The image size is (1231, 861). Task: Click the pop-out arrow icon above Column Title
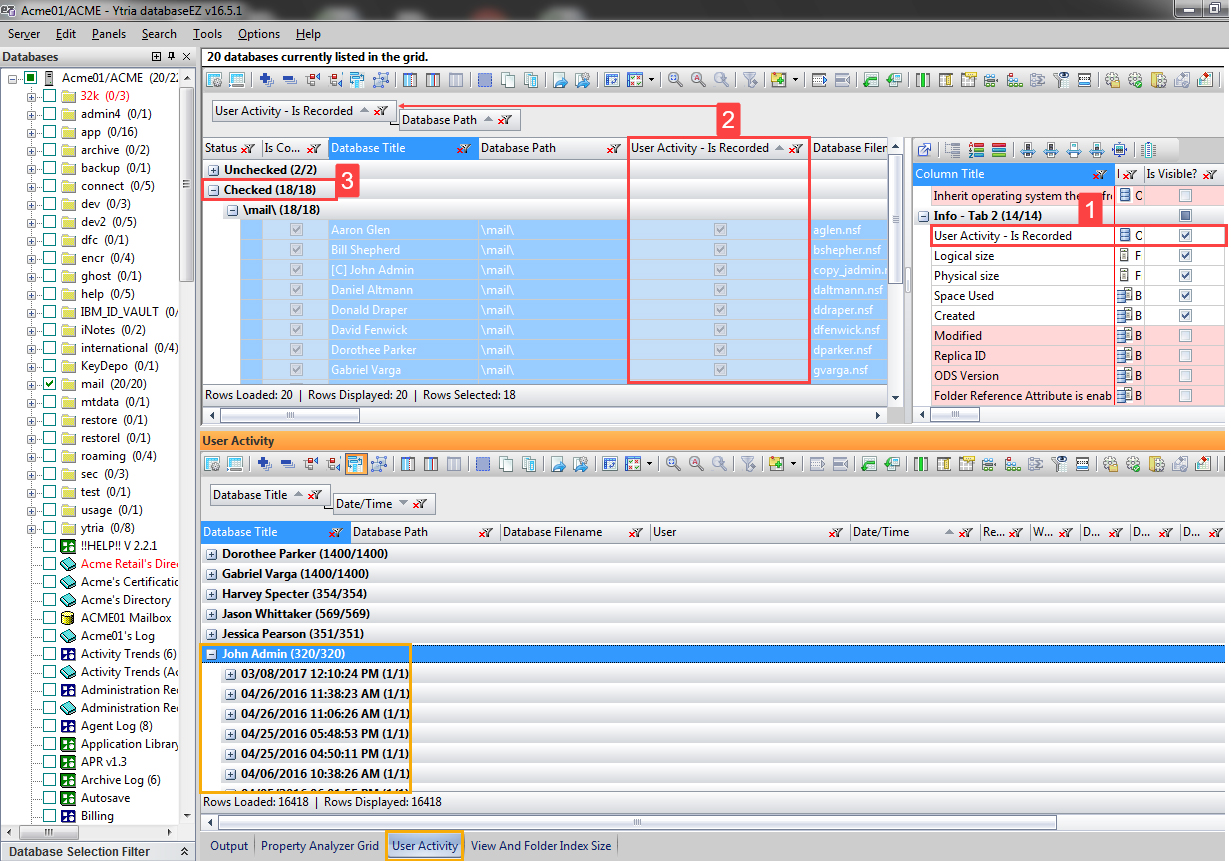[924, 150]
